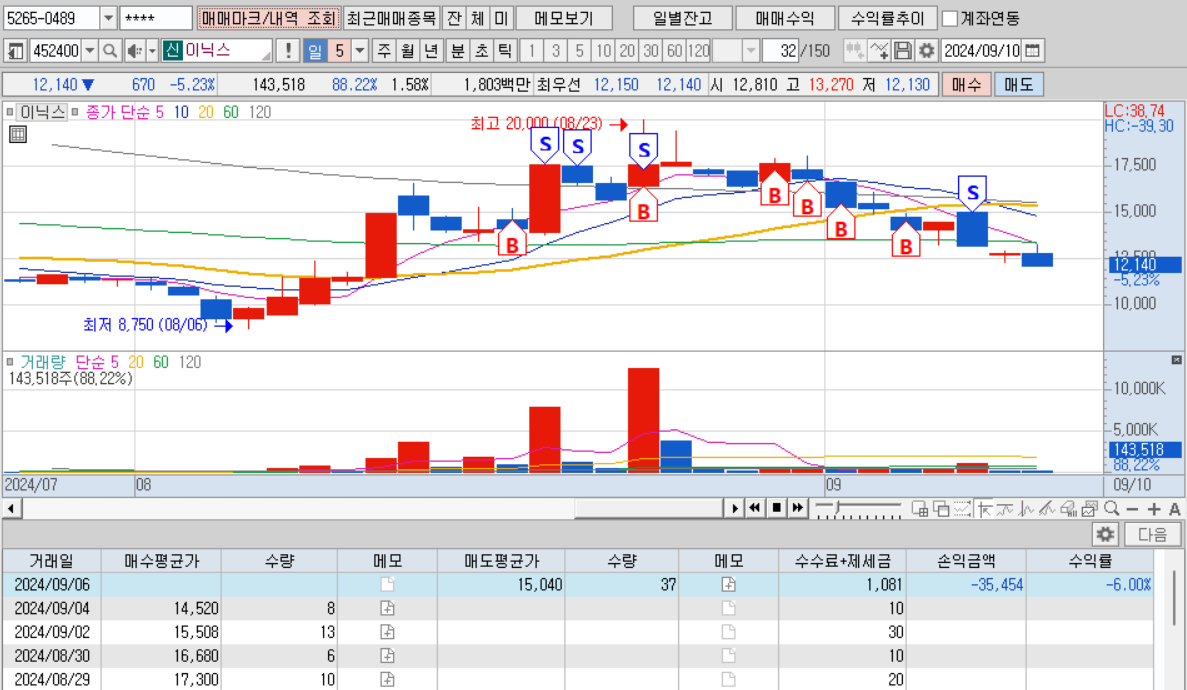
Task: Select the 잔 tab
Action: (x=453, y=18)
